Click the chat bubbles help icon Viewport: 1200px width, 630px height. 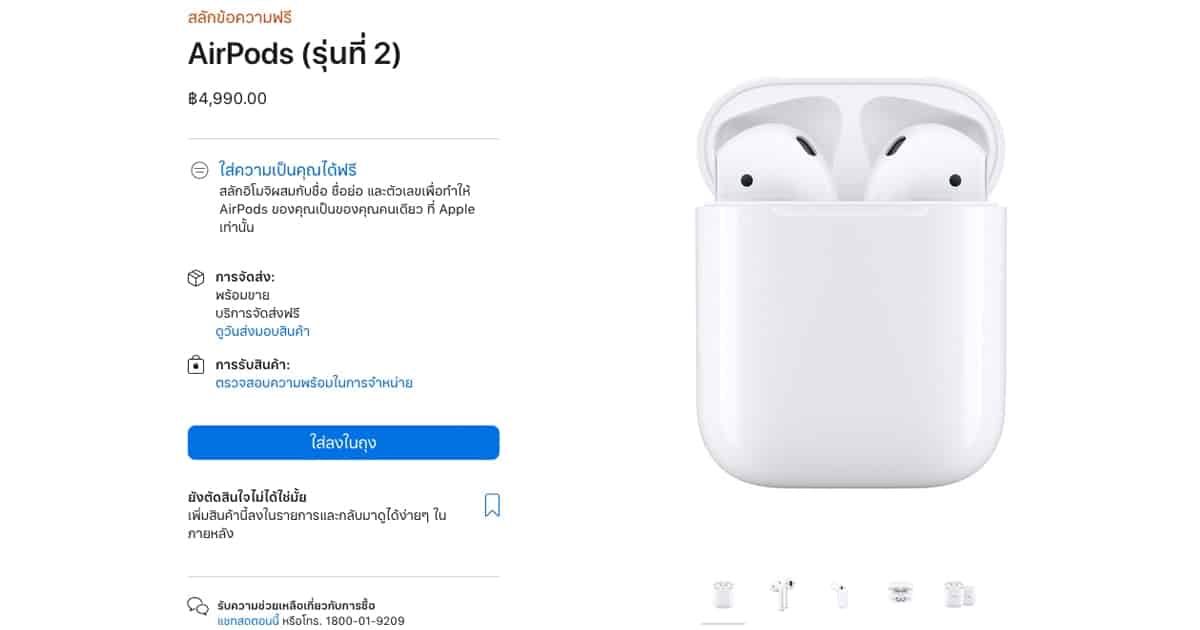[x=198, y=606]
